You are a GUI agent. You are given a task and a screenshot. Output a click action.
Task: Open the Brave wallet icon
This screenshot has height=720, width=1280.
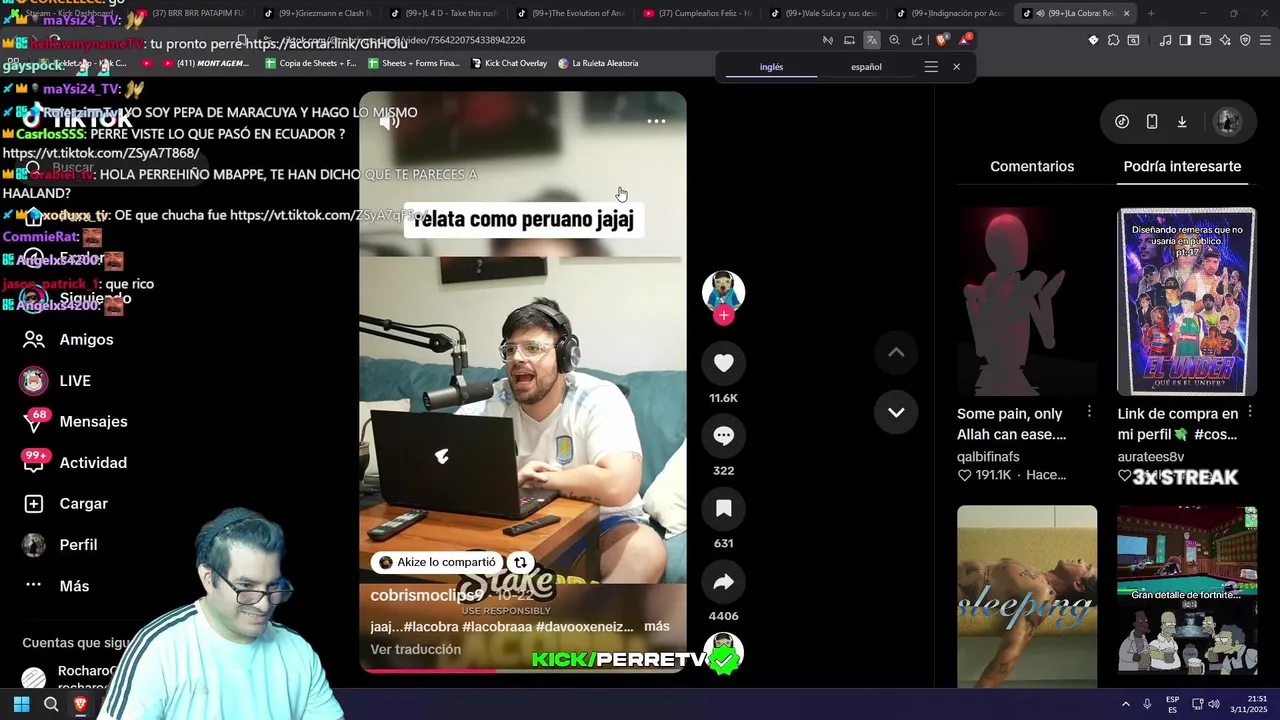coord(1205,40)
